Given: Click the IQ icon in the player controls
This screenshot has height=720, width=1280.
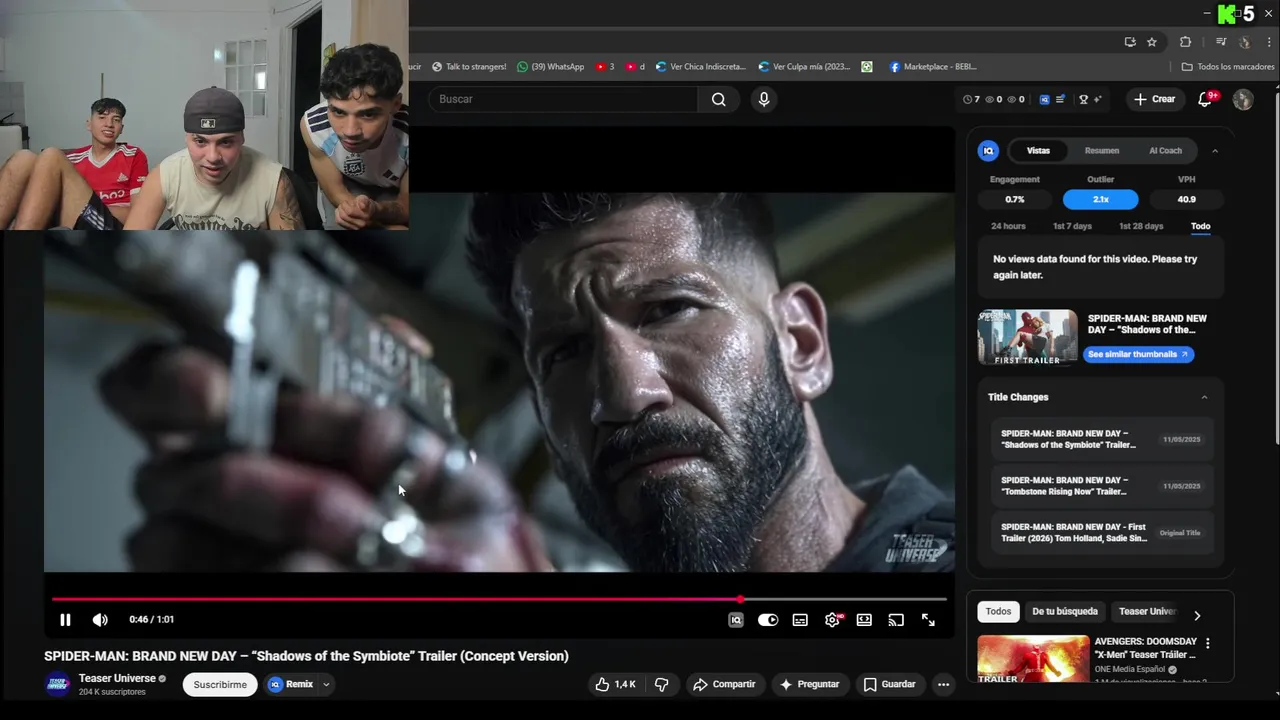Looking at the screenshot, I should pyautogui.click(x=736, y=620).
